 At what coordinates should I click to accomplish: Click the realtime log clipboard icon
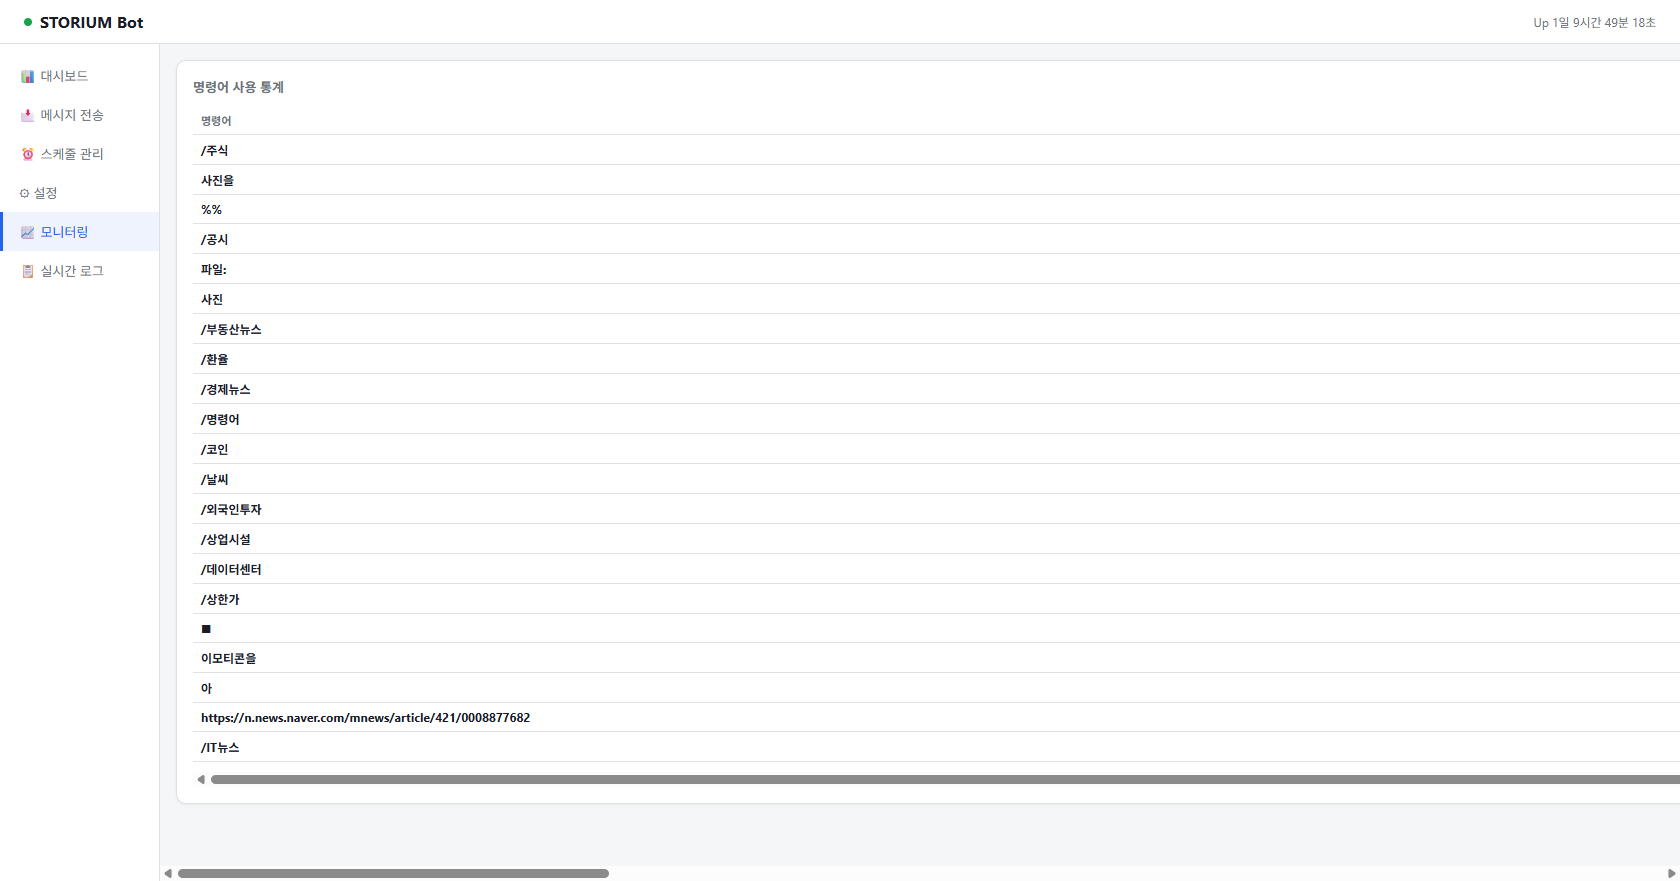[28, 271]
